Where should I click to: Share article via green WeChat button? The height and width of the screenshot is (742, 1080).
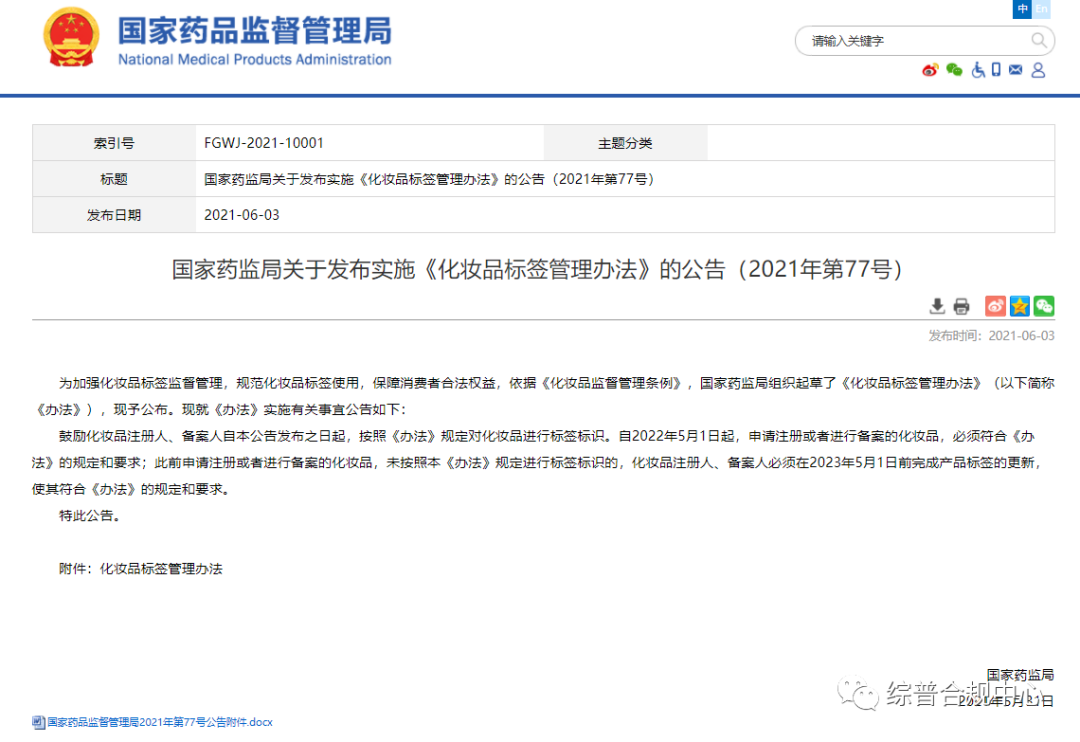tap(1044, 306)
